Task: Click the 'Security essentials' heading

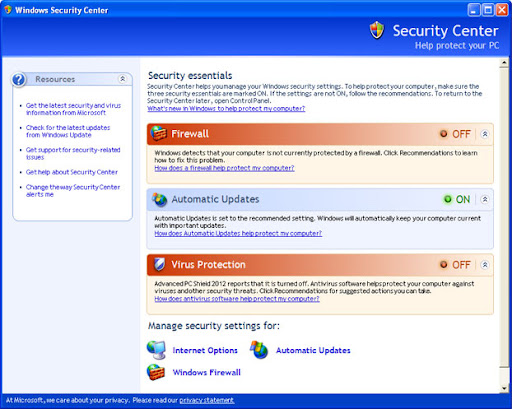Action: click(190, 76)
